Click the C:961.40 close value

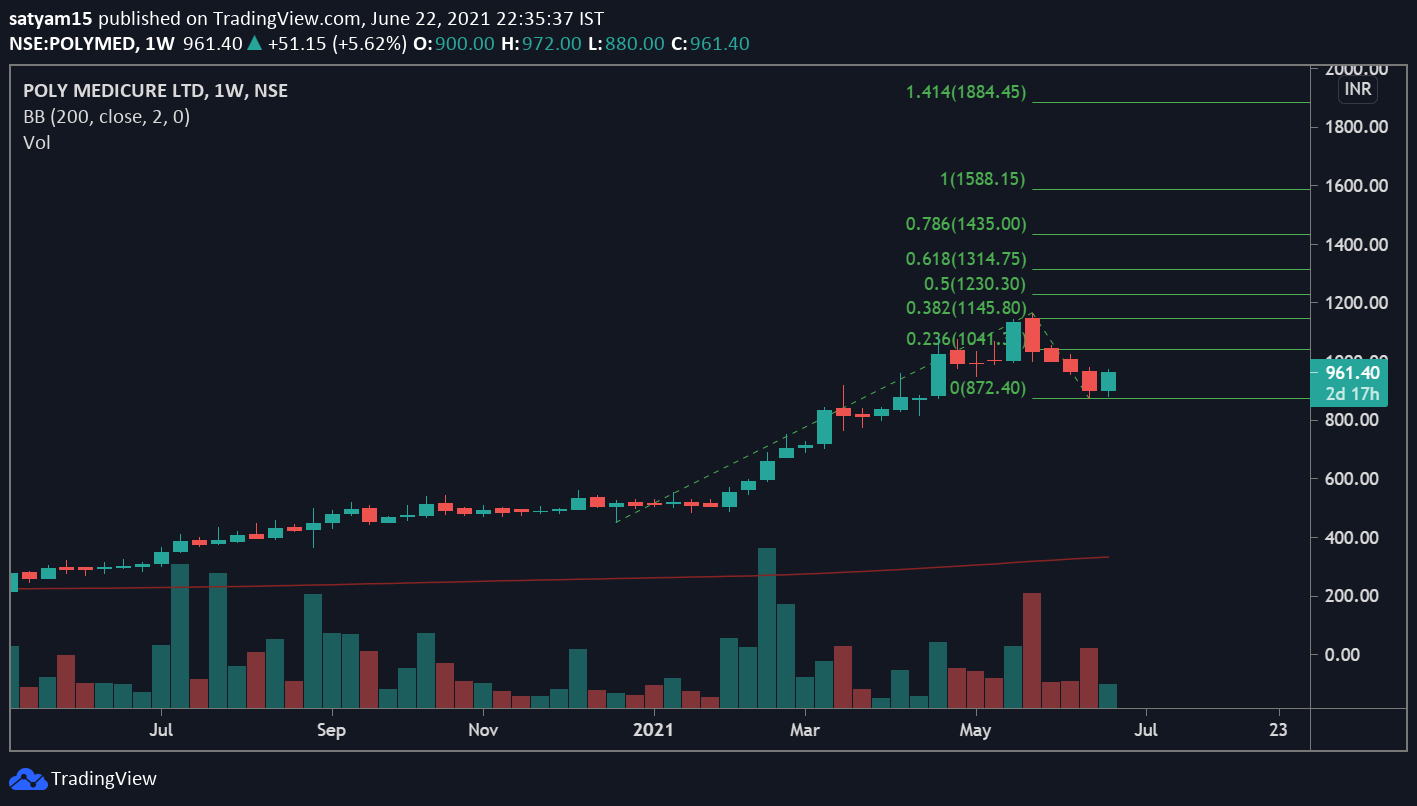click(x=710, y=44)
